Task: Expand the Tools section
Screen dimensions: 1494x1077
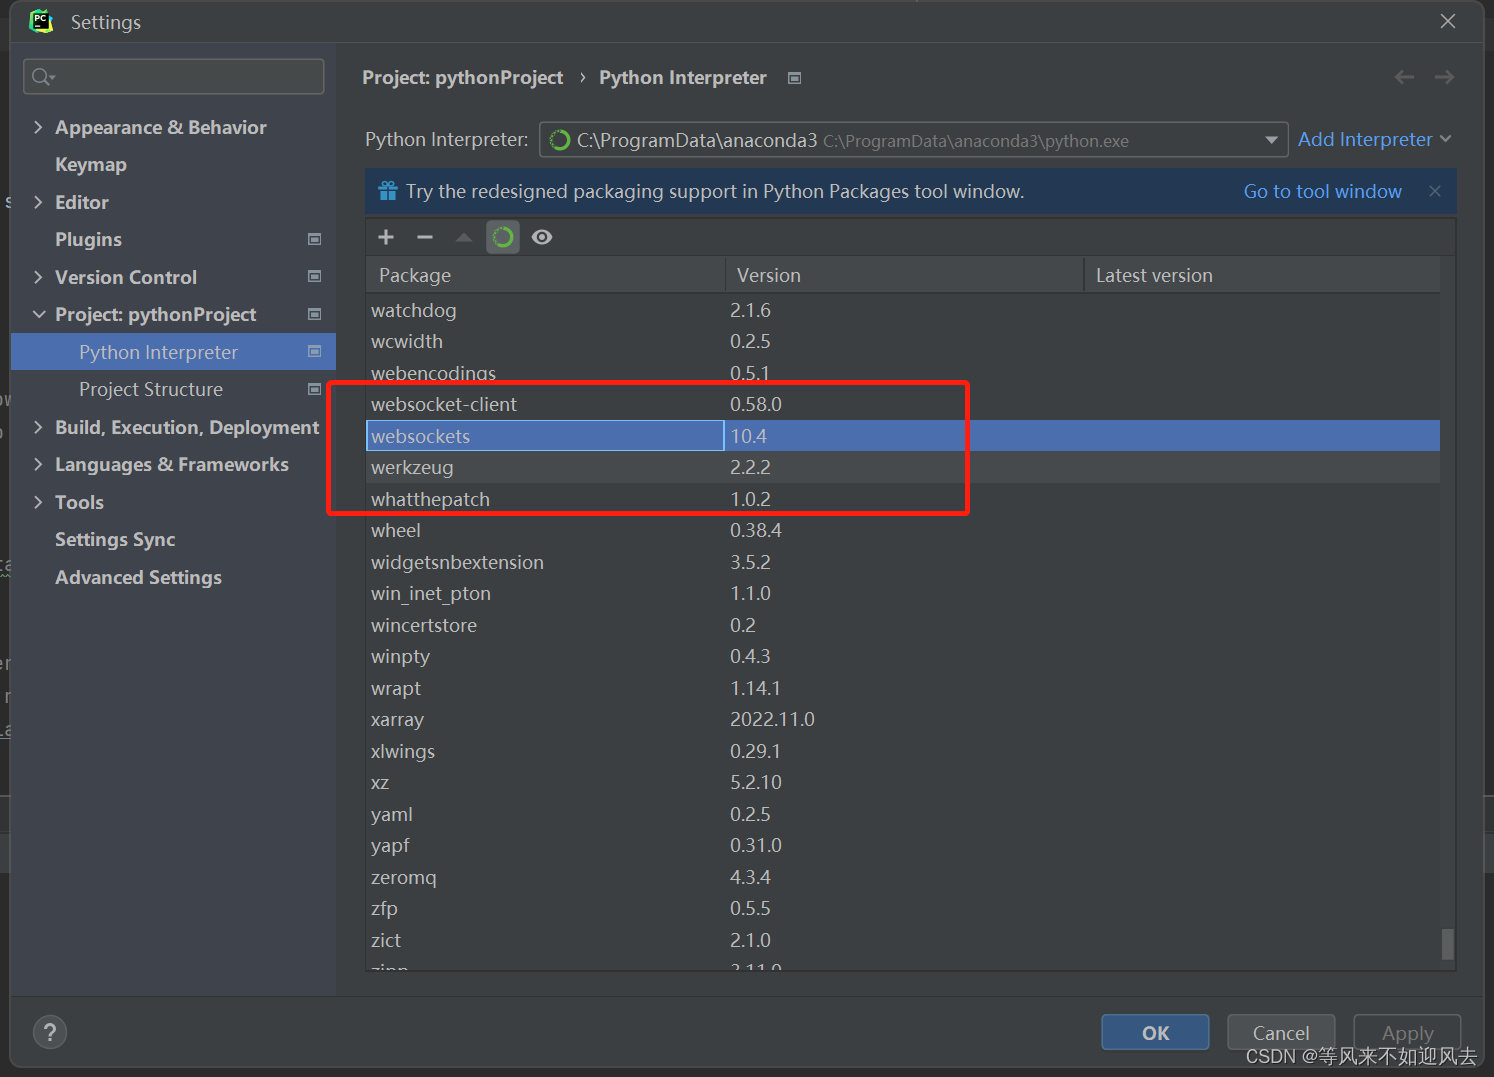Action: 38,502
